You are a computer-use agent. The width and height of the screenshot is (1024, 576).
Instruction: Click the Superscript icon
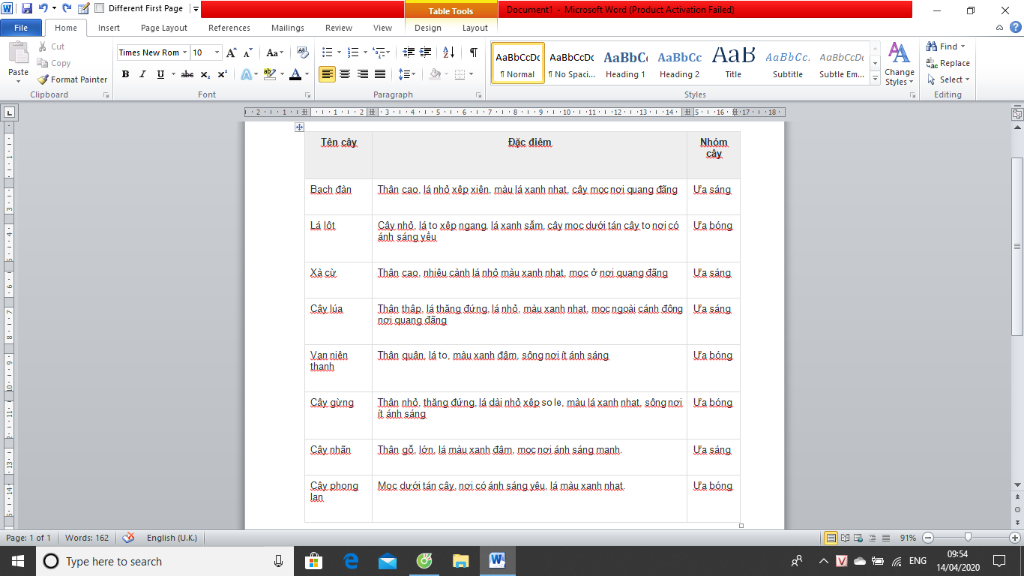(x=222, y=74)
